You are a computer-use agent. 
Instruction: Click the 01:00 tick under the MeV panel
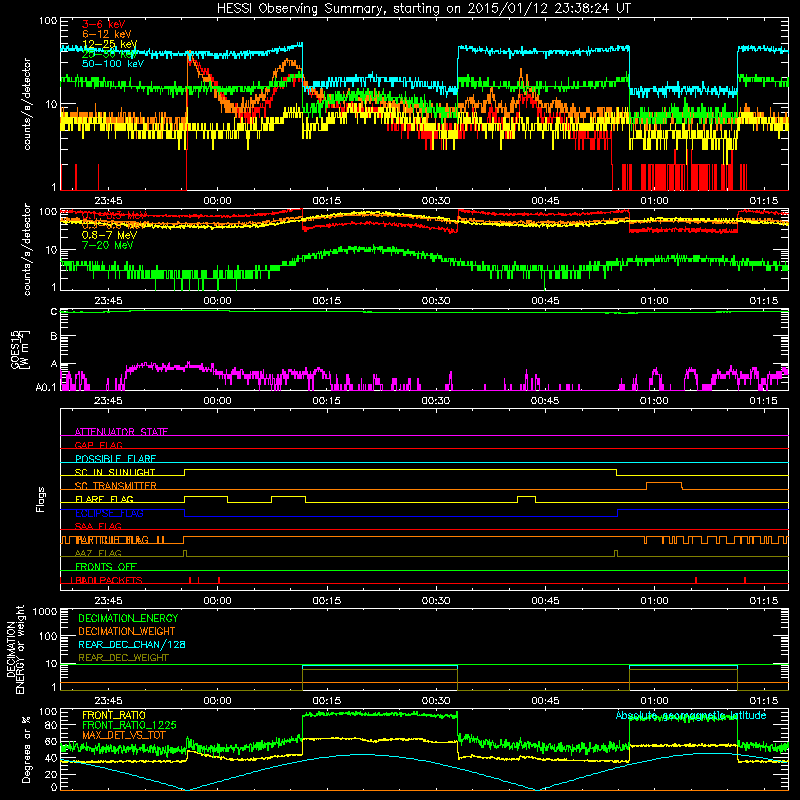pyautogui.click(x=654, y=301)
